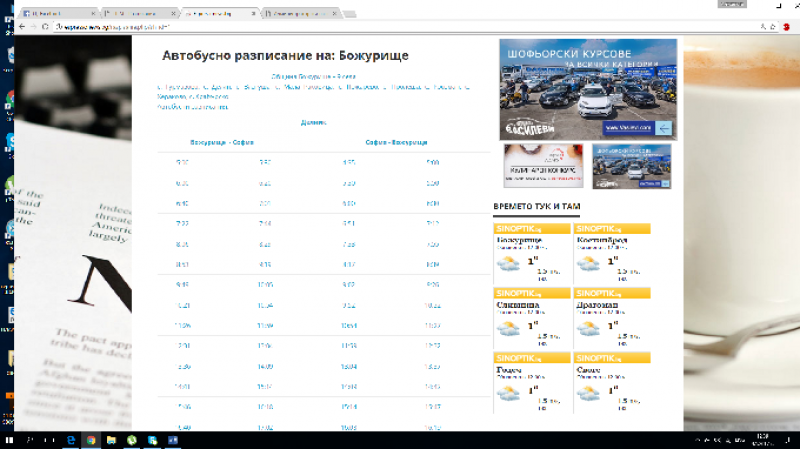
Task: Open the Шофьорски курсове car banner ad
Action: tap(587, 89)
